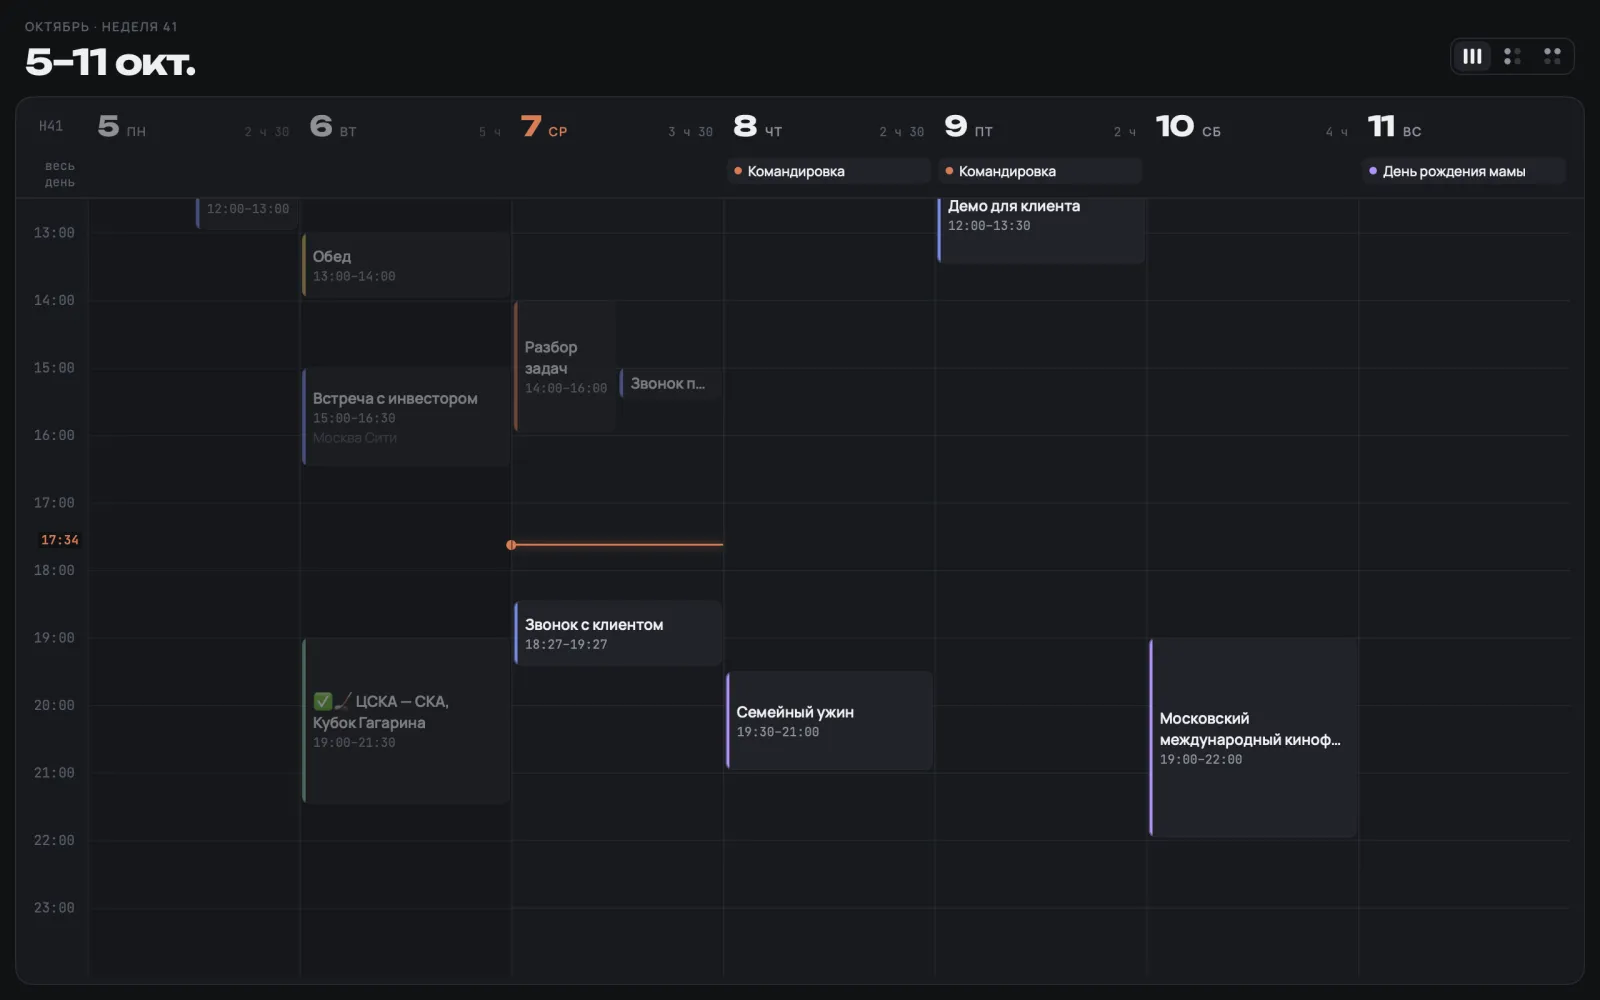
Task: Click the 14:00 hour label
Action: (x=54, y=300)
